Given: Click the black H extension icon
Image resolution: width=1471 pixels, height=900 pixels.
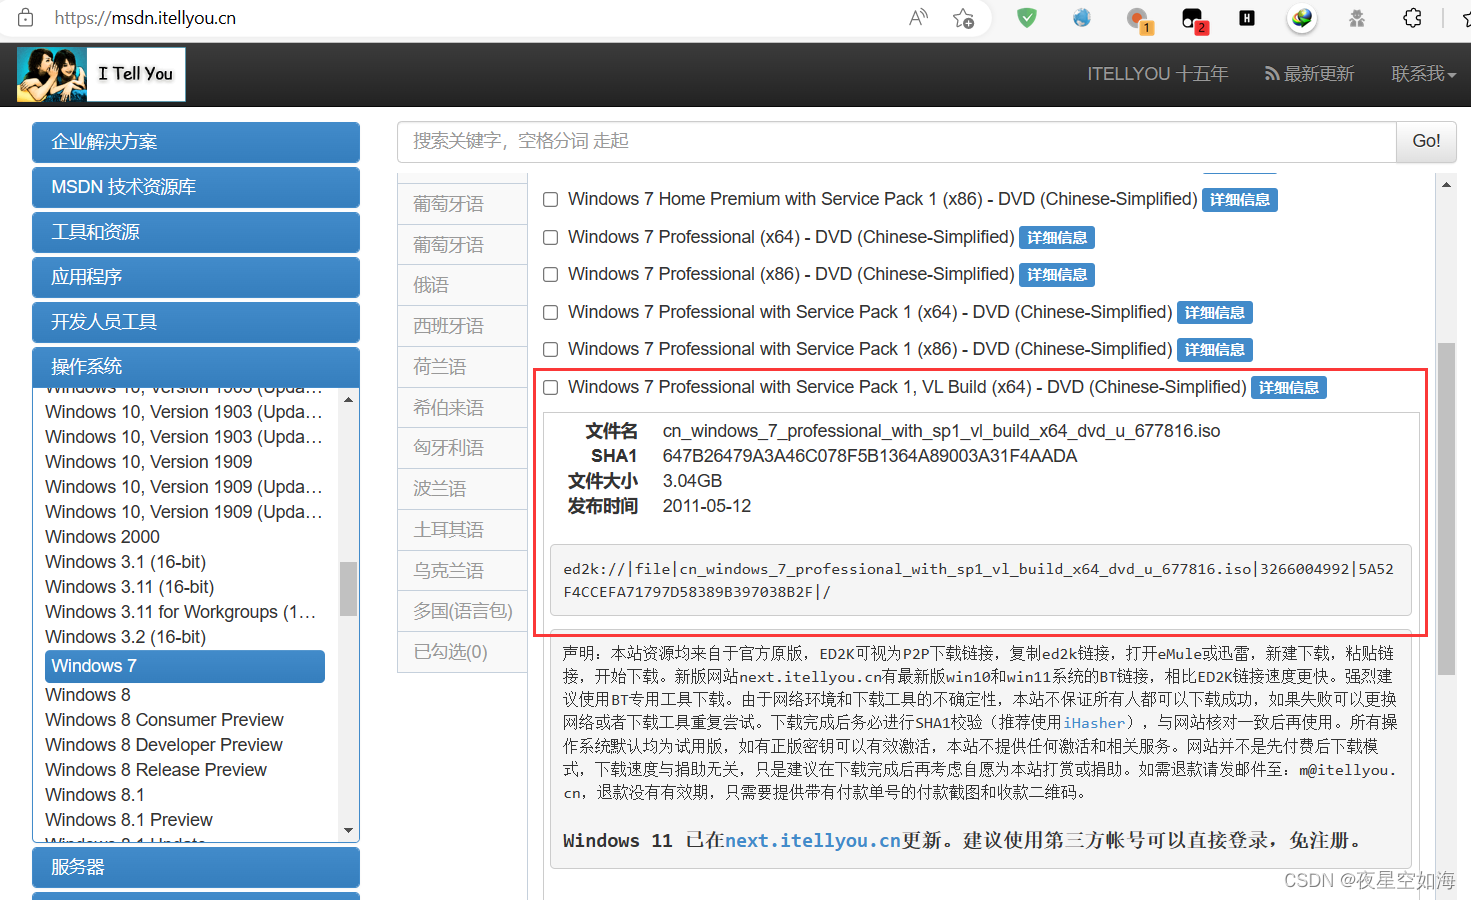Looking at the screenshot, I should 1247,18.
